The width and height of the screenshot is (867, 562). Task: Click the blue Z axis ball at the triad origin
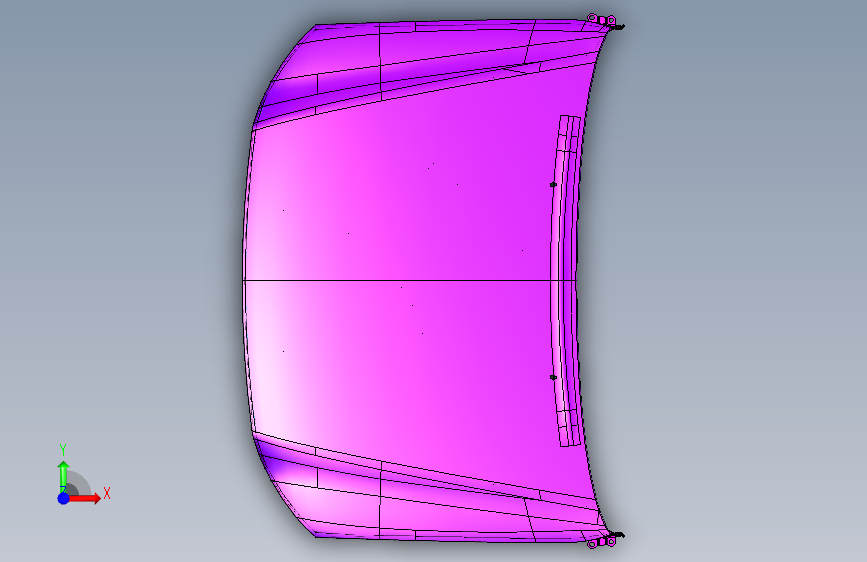pos(64,498)
